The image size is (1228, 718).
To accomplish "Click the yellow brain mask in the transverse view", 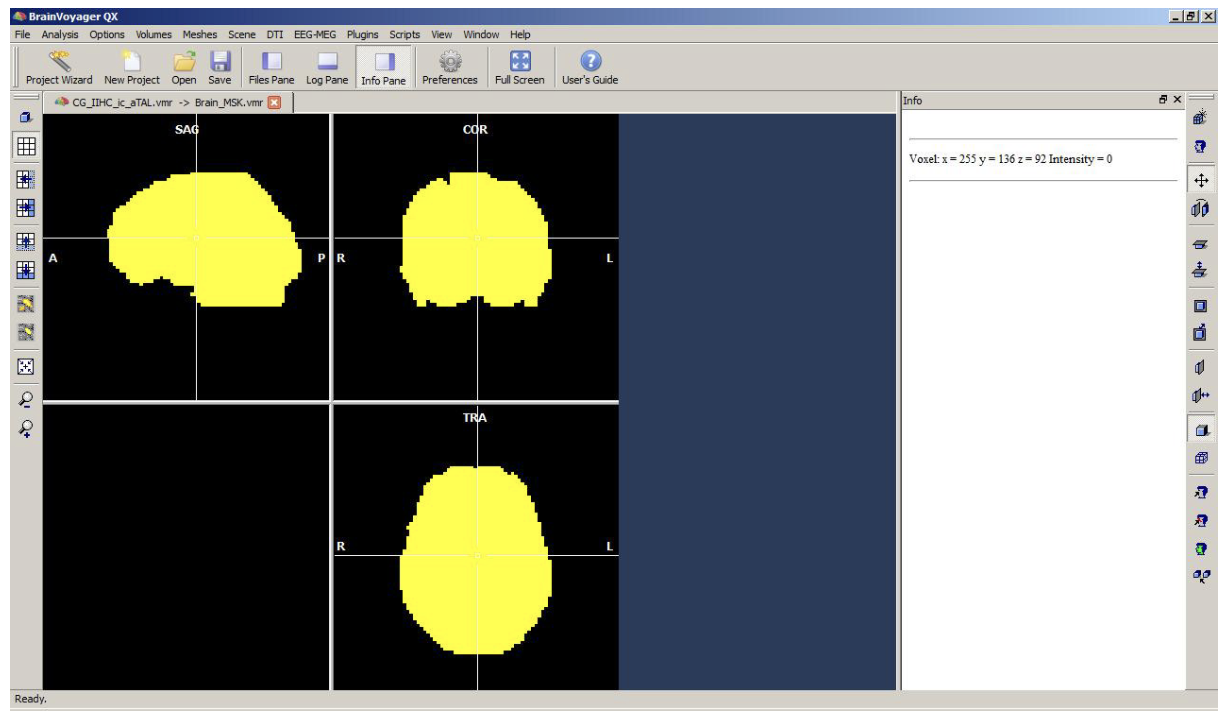I will coord(475,560).
